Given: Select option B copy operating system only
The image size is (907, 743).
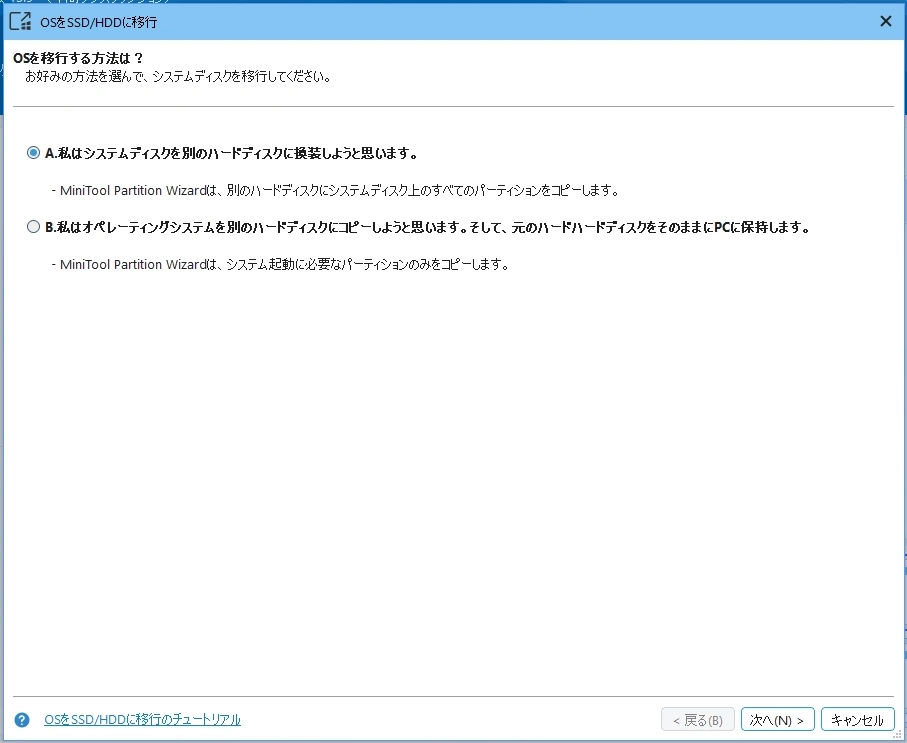Looking at the screenshot, I should point(33,227).
